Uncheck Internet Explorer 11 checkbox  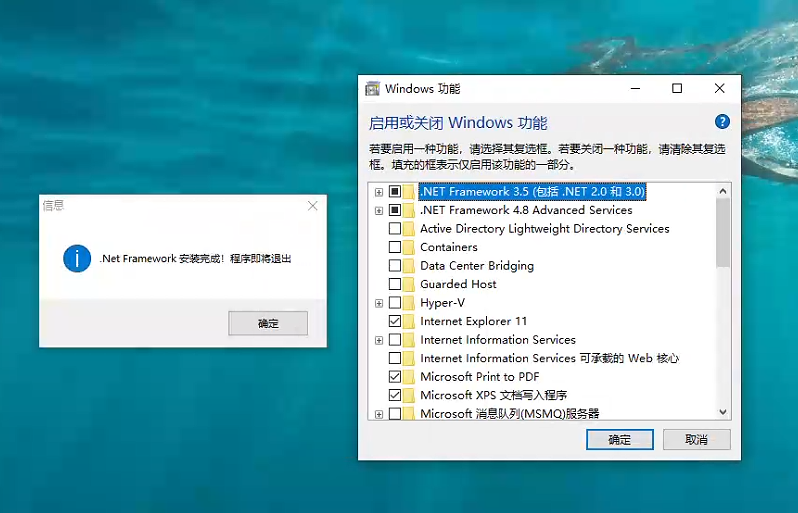(395, 321)
